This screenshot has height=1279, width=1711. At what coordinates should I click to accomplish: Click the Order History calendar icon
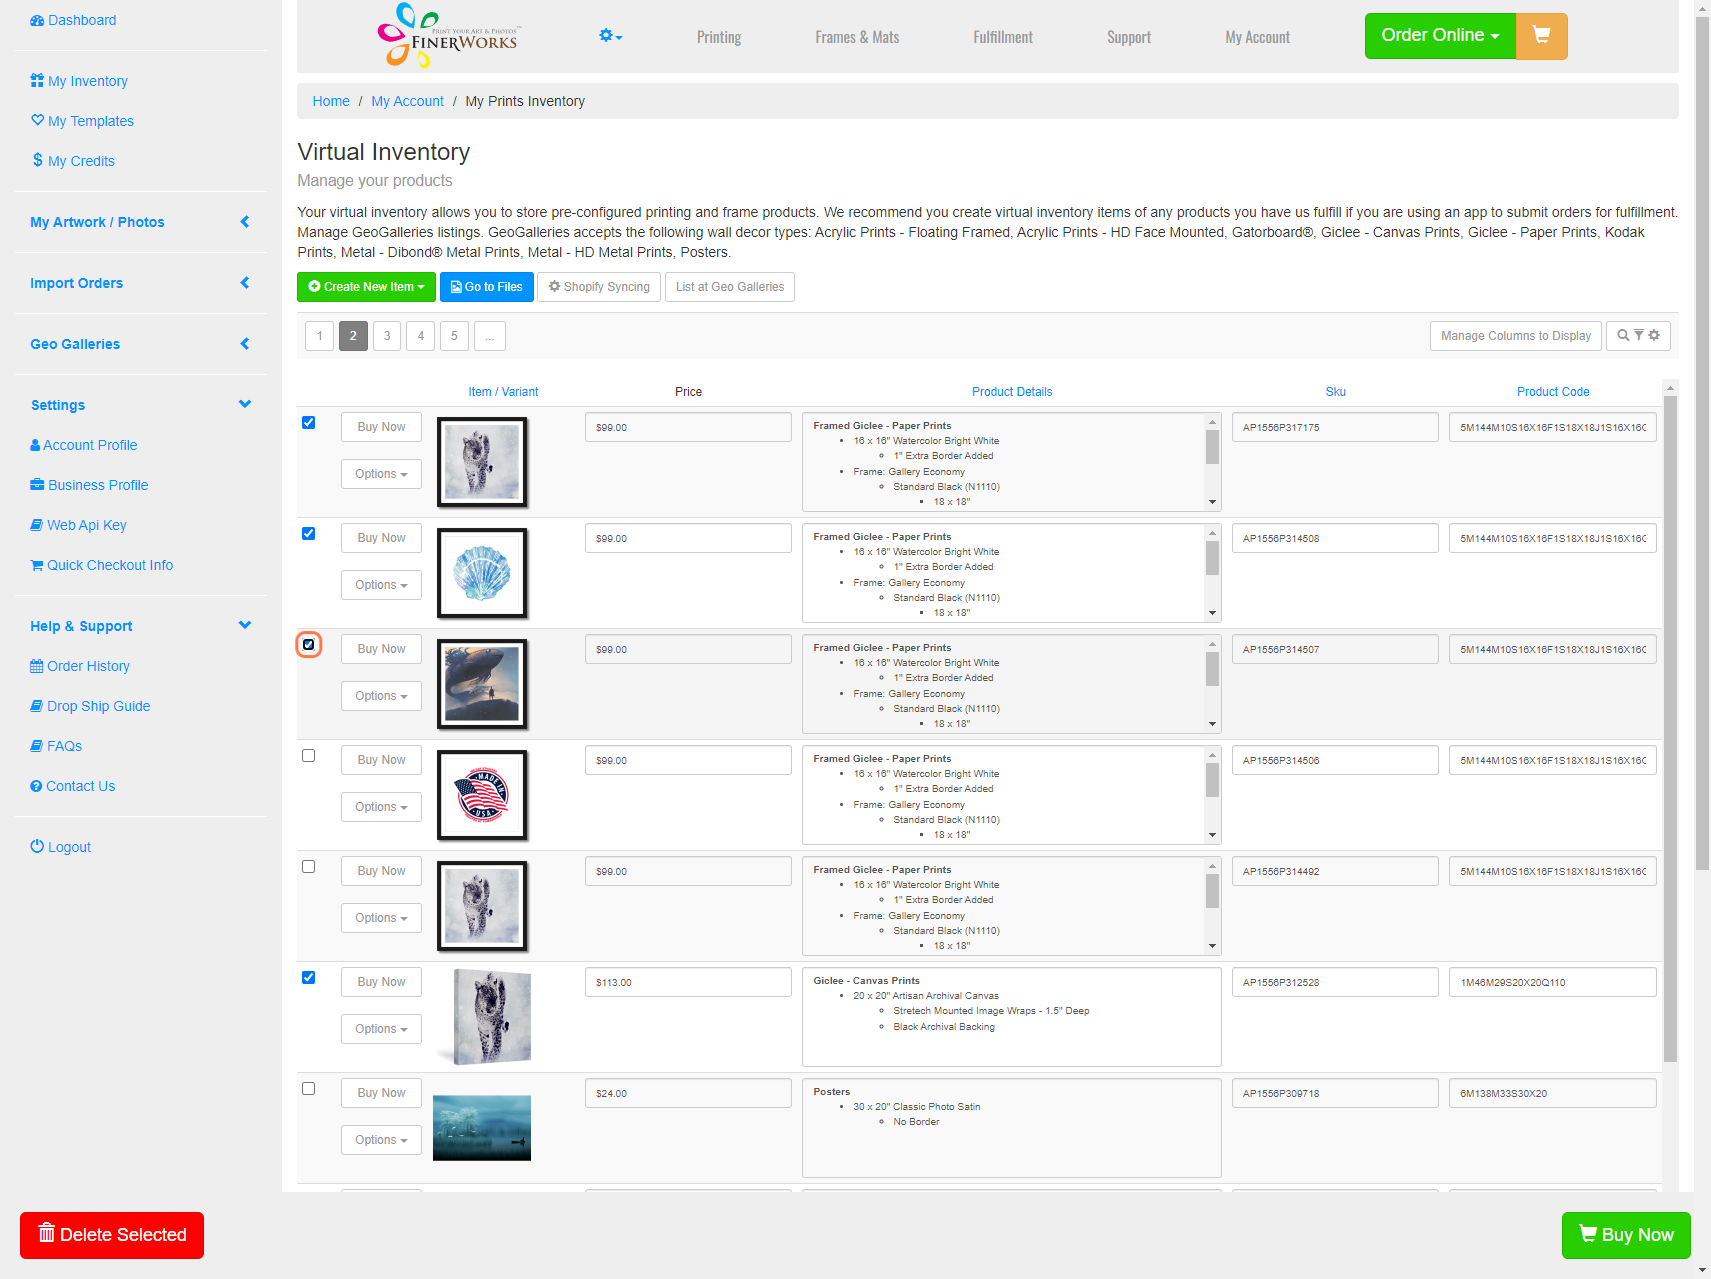[x=37, y=666]
